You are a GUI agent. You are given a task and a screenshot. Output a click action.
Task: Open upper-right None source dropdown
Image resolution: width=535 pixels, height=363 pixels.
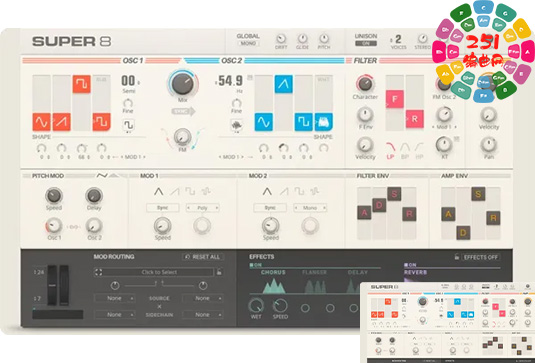click(203, 298)
